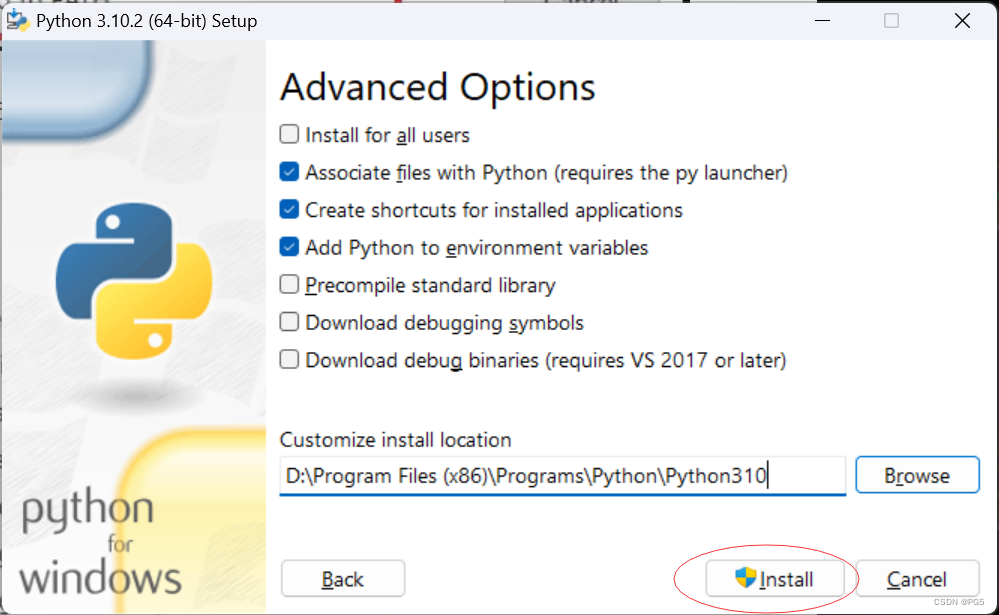The image size is (999, 615).
Task: Disable 'Add Python to environment variables'
Action: tap(289, 246)
